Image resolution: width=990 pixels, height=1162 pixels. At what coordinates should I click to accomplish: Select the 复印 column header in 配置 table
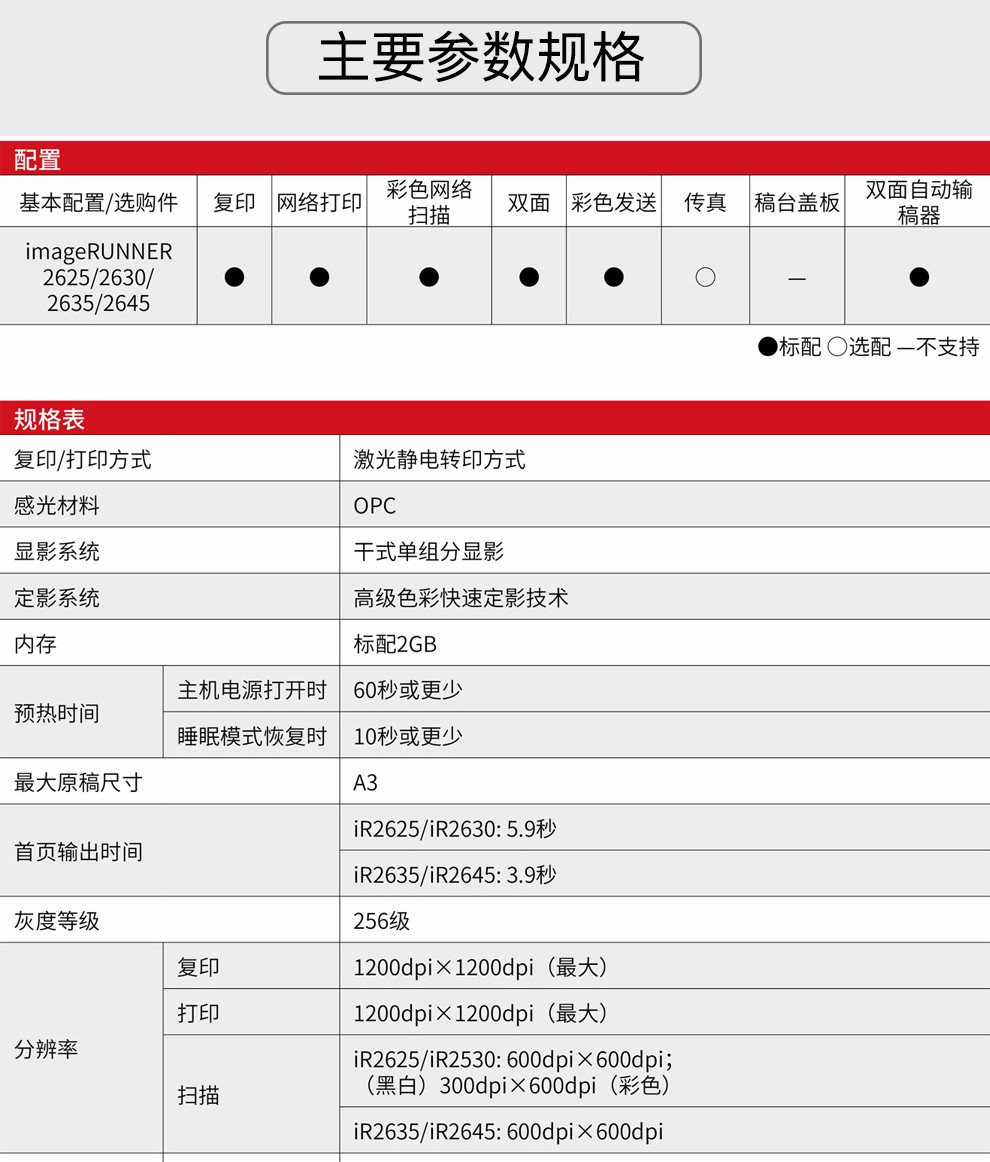click(x=234, y=202)
